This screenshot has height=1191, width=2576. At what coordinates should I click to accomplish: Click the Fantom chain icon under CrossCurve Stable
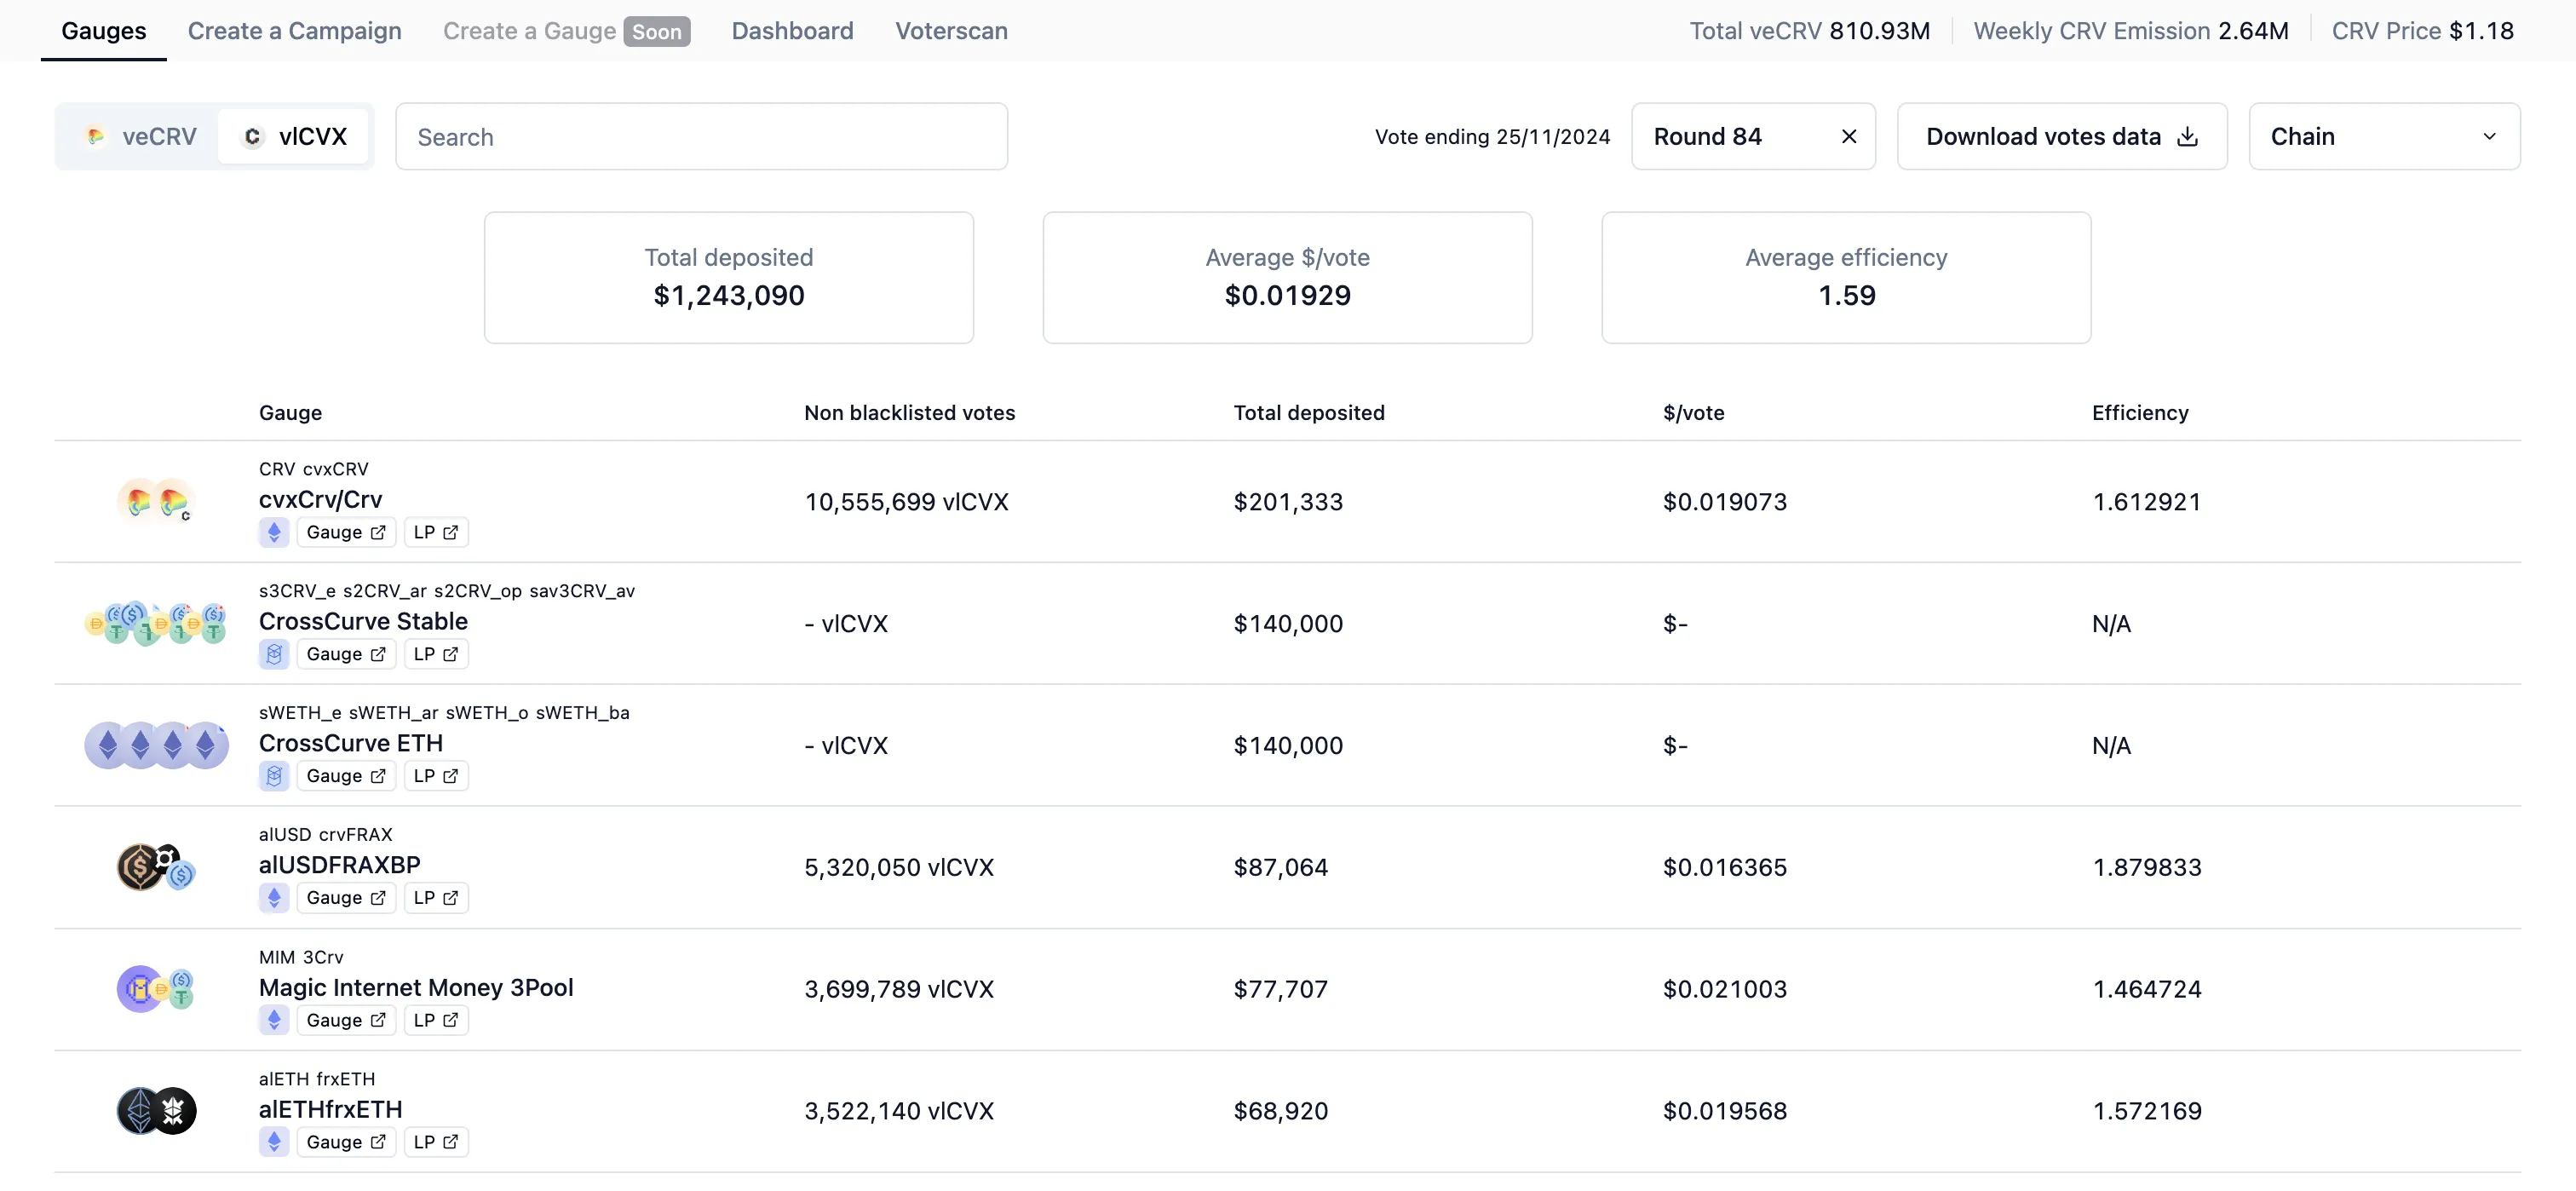pos(274,654)
